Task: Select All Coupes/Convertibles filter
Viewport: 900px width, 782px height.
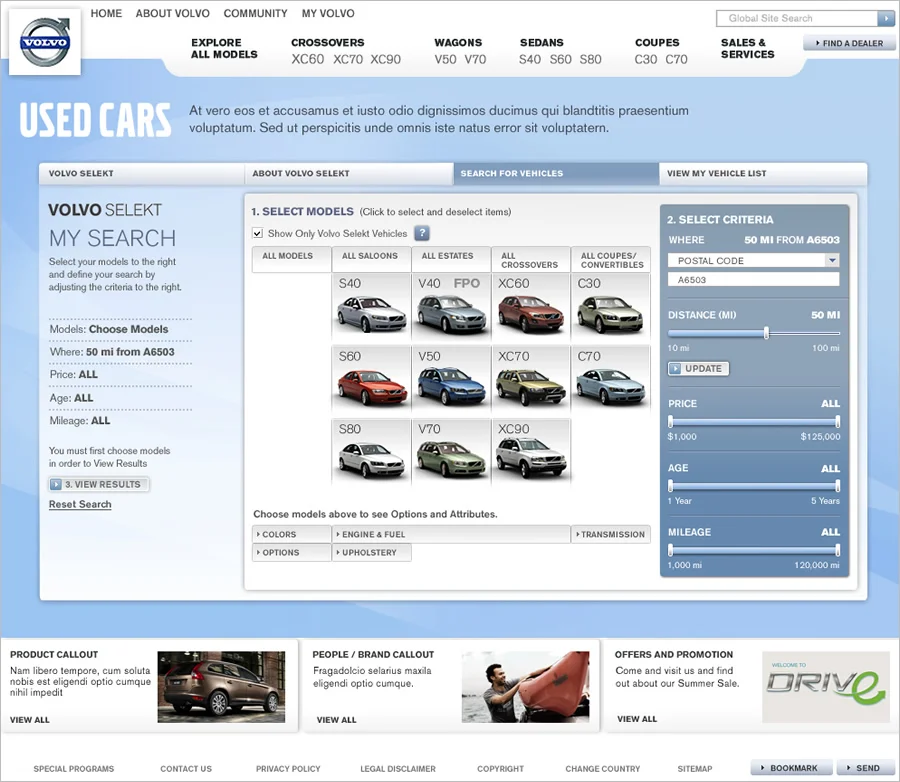Action: click(x=611, y=259)
